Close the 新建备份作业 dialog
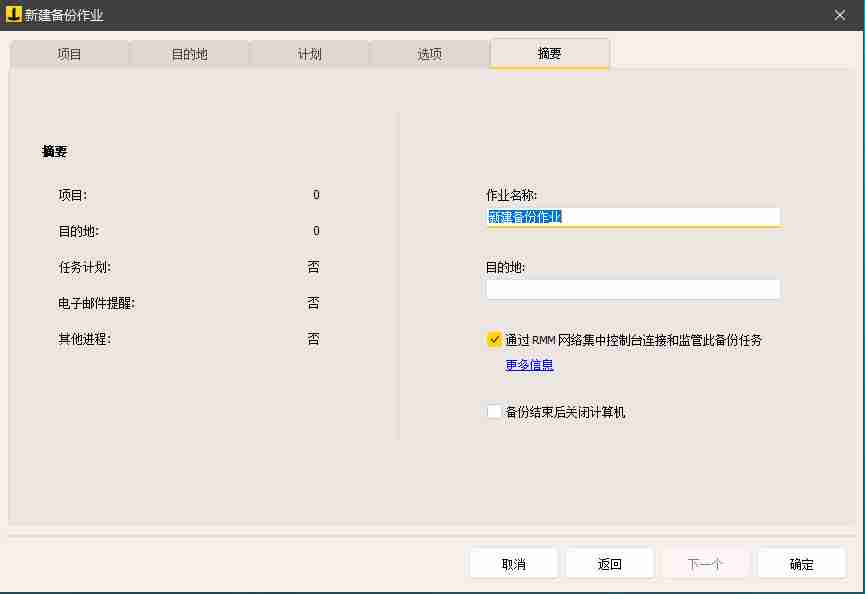 click(x=840, y=15)
